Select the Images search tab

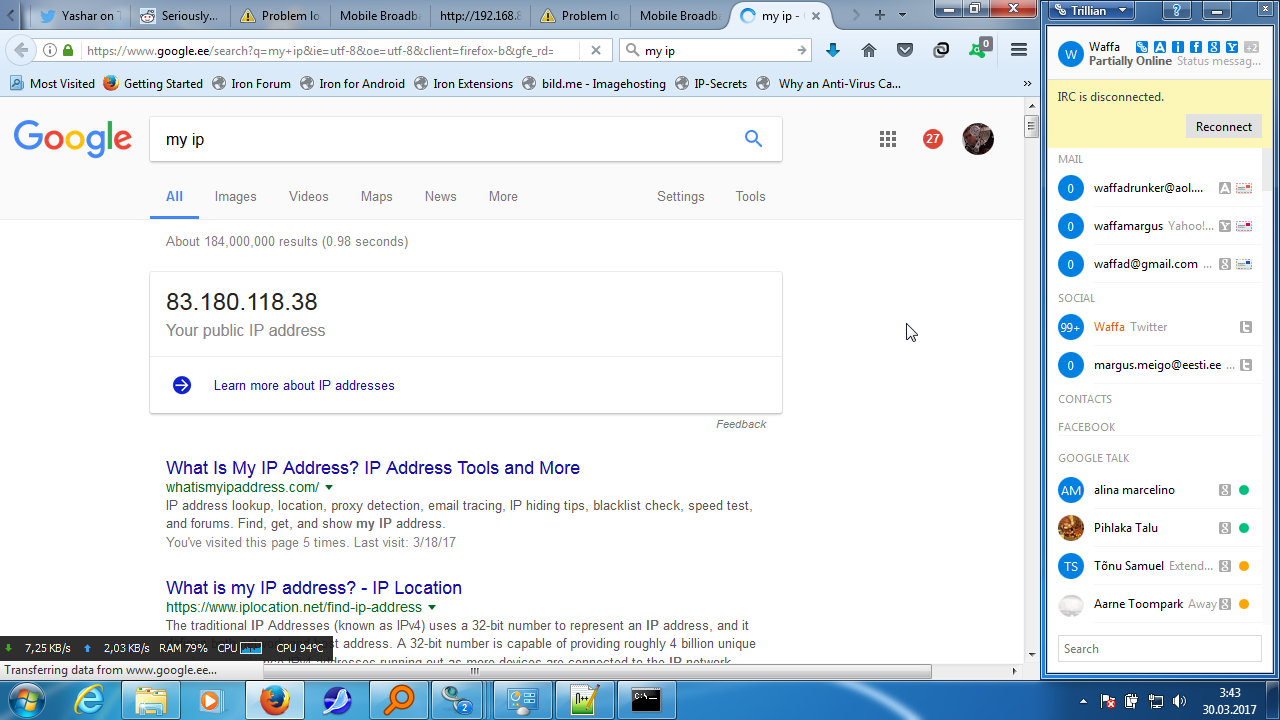236,197
